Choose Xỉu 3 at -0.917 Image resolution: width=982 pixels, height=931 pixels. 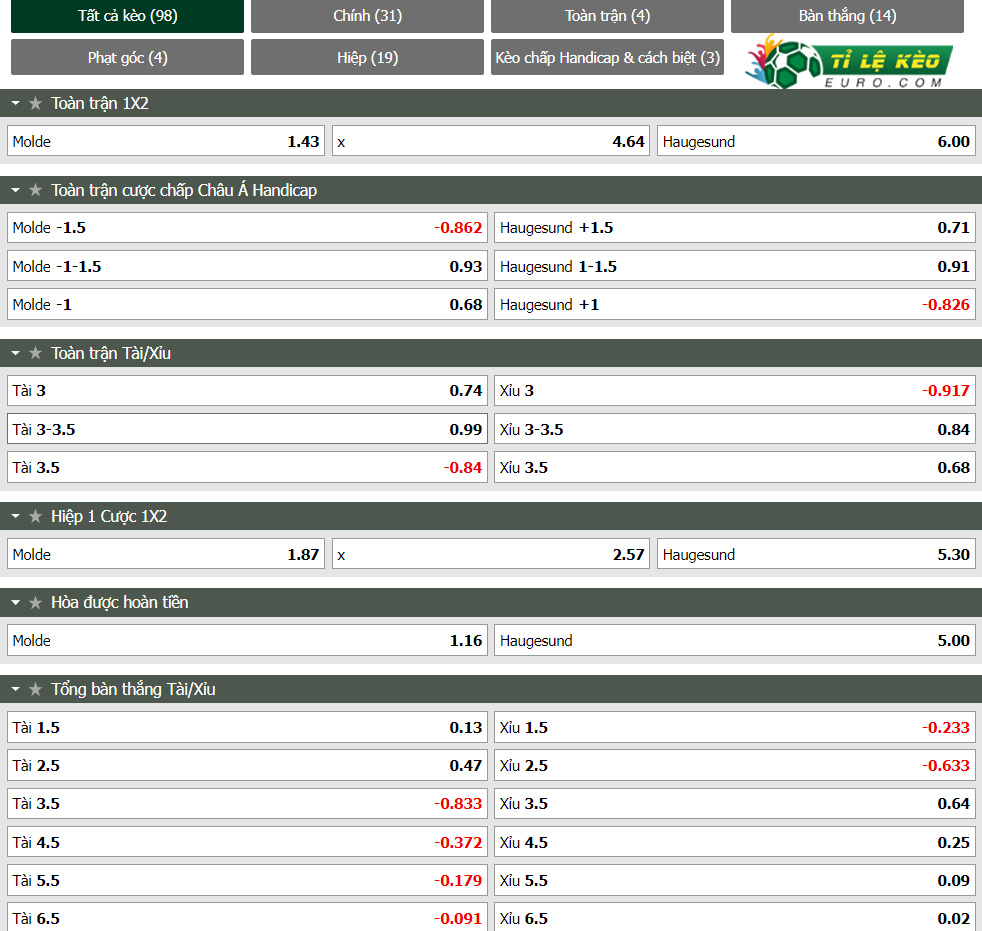pos(735,391)
